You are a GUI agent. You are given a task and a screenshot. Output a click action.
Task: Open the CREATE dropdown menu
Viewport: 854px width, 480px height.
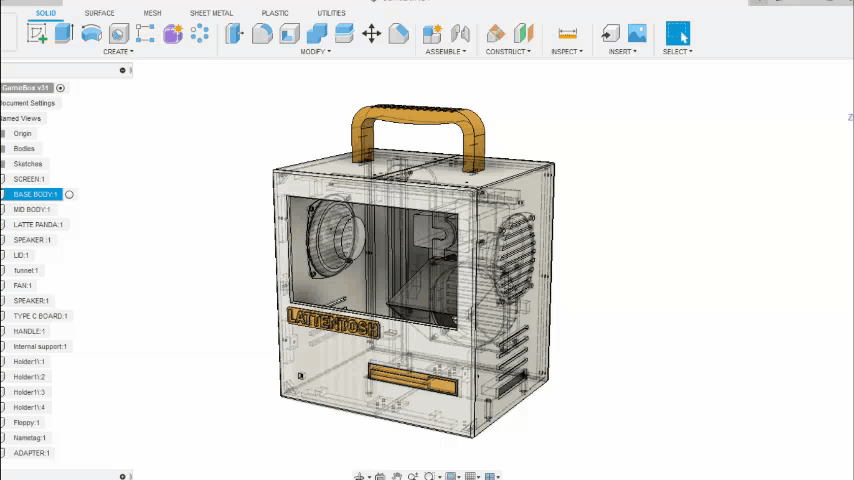[118, 52]
